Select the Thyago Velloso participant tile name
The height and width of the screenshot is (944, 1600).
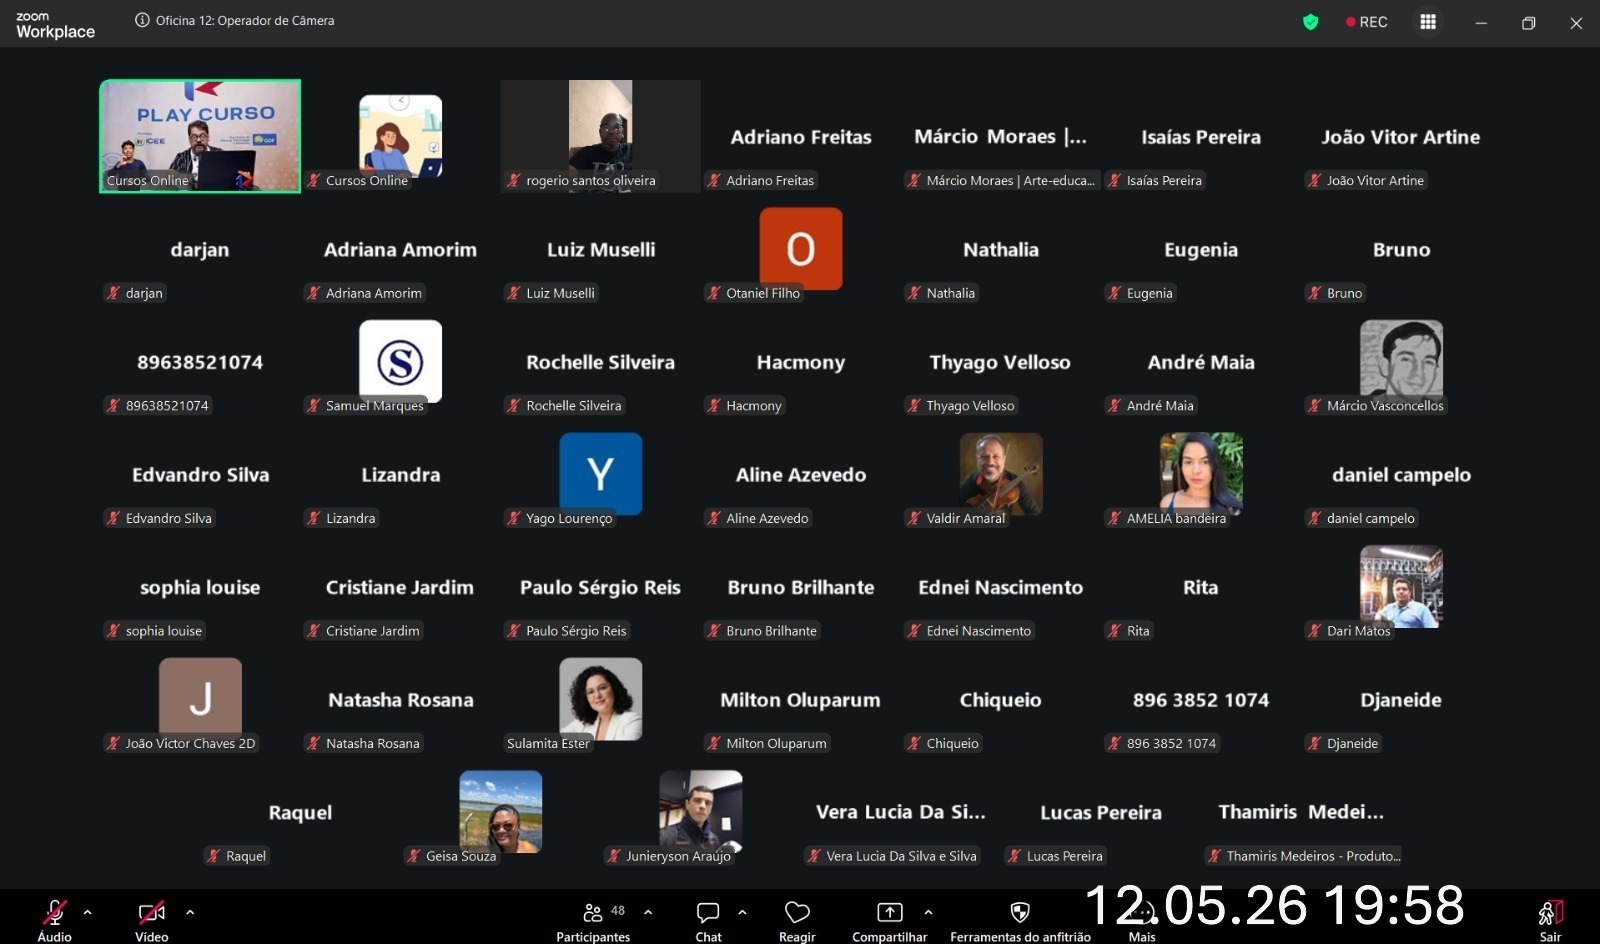[1000, 362]
